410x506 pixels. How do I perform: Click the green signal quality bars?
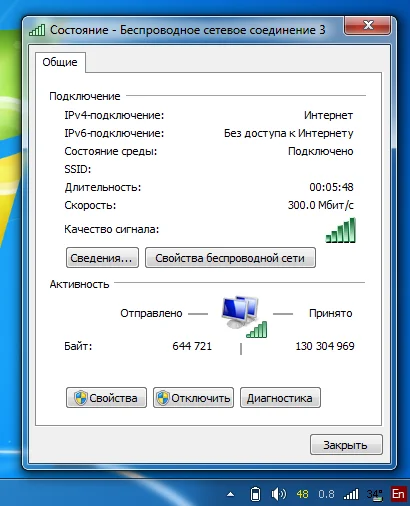point(341,230)
